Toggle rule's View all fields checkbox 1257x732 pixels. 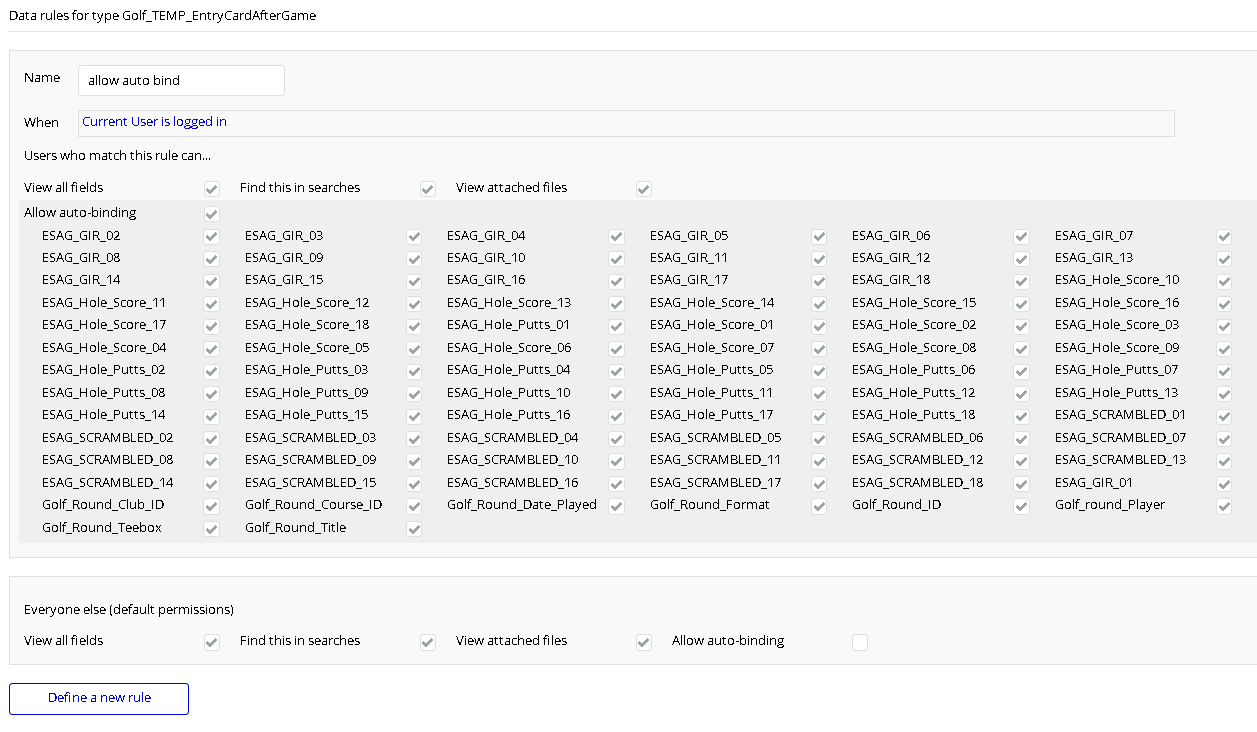click(x=212, y=188)
